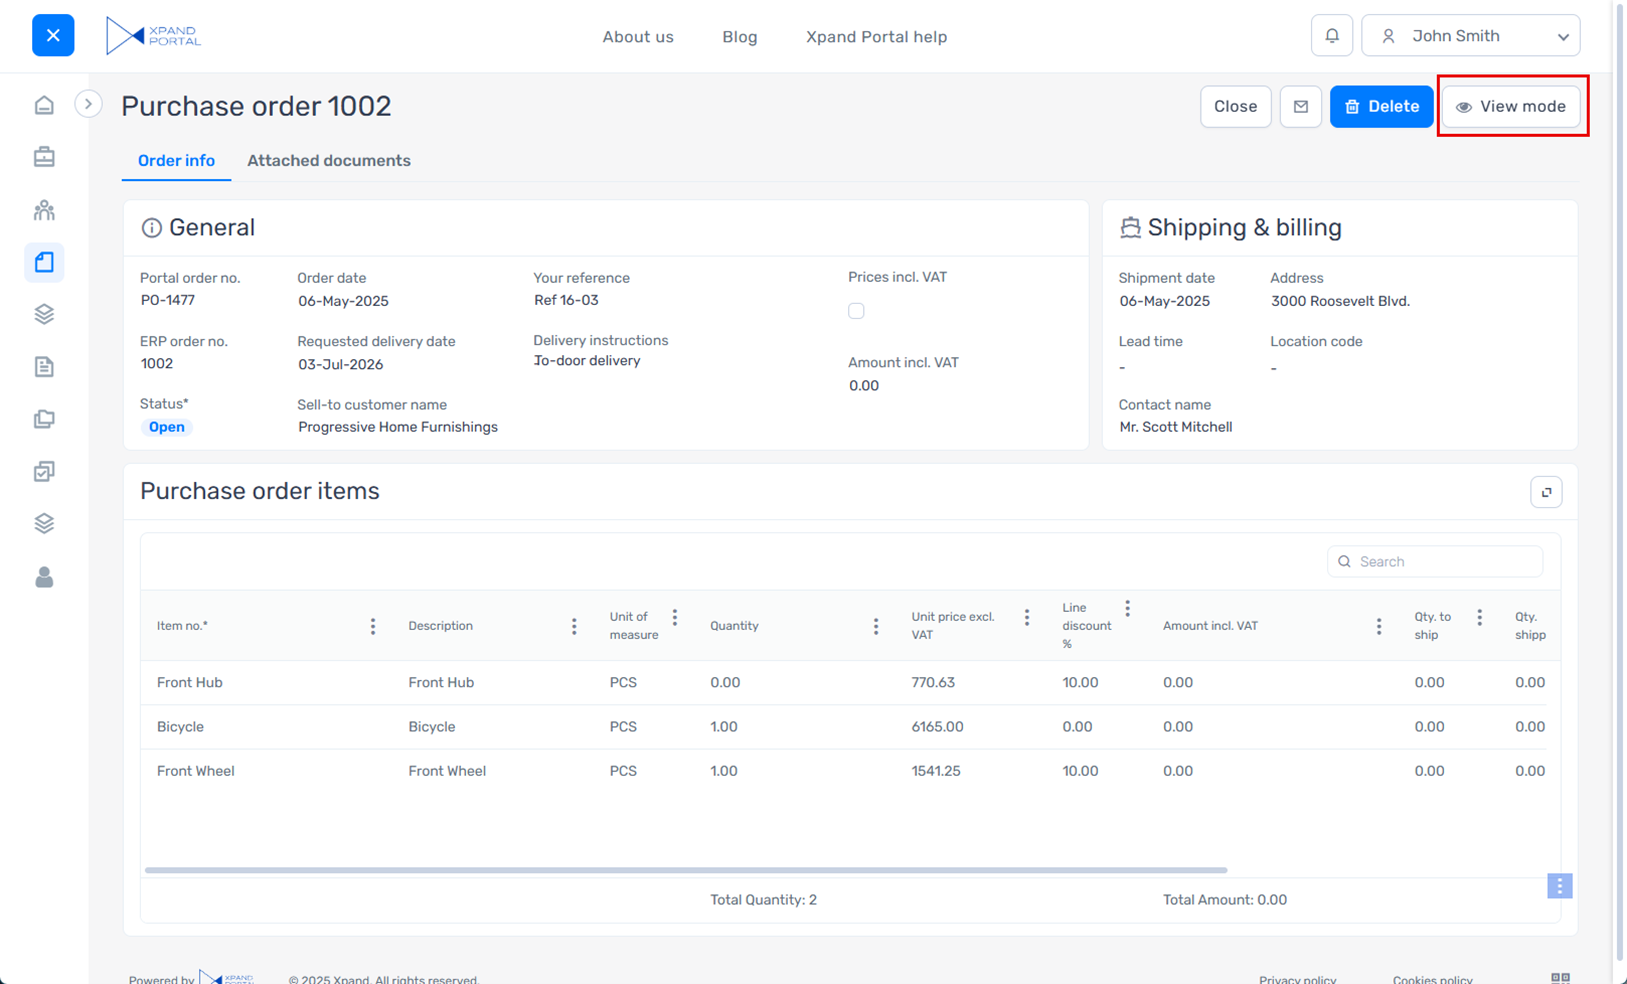Image resolution: width=1627 pixels, height=984 pixels.
Task: Click the user profile sidebar icon
Action: [44, 577]
